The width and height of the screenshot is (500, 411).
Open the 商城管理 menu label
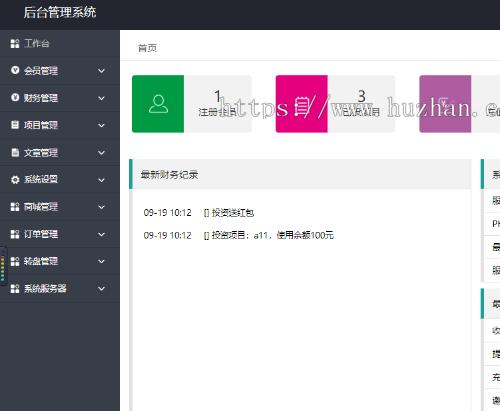pos(41,207)
